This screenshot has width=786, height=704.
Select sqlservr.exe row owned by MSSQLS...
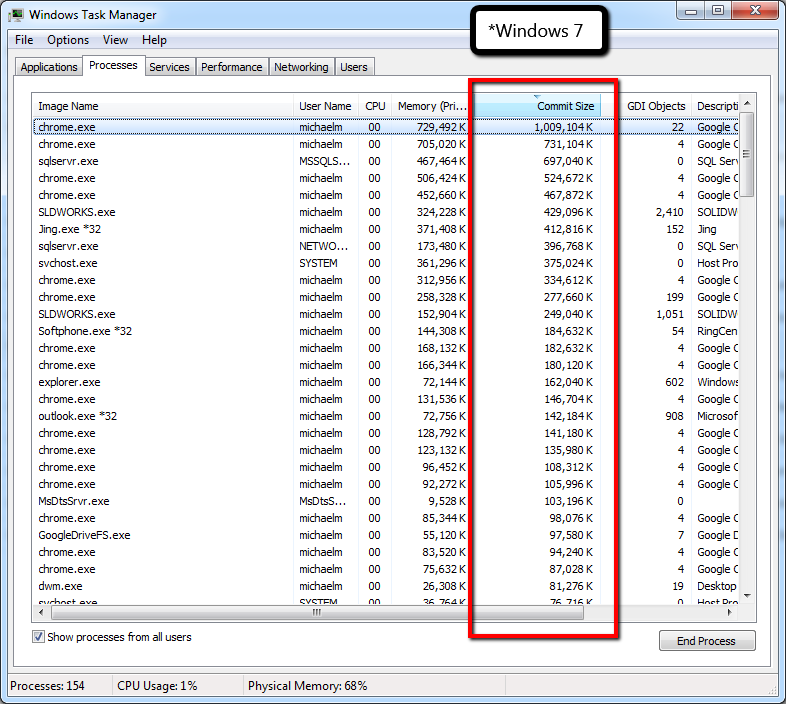386,161
